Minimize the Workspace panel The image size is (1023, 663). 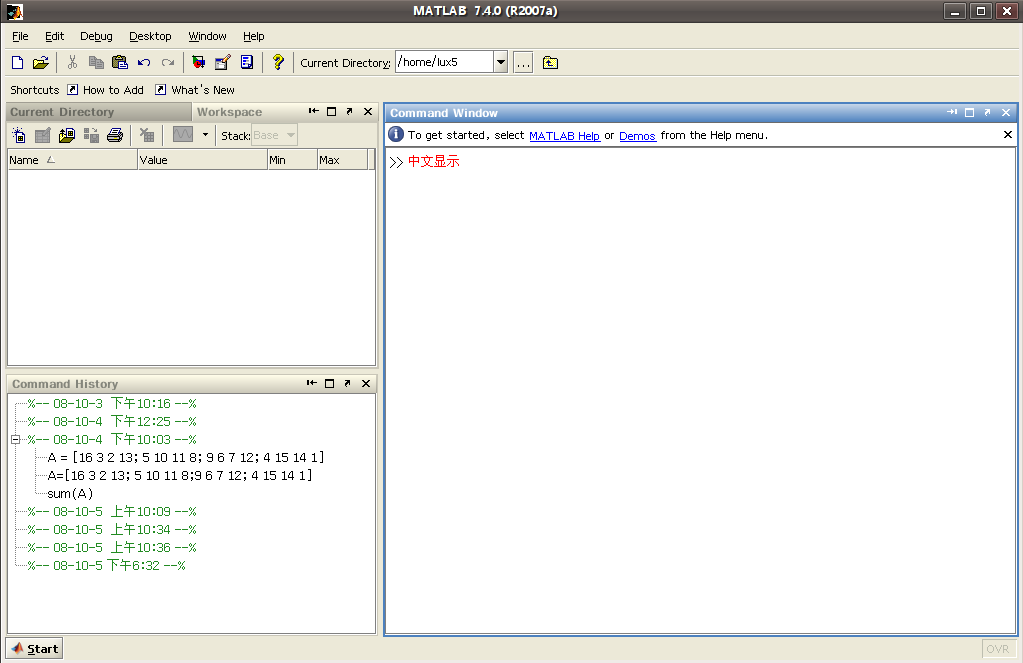click(x=313, y=112)
